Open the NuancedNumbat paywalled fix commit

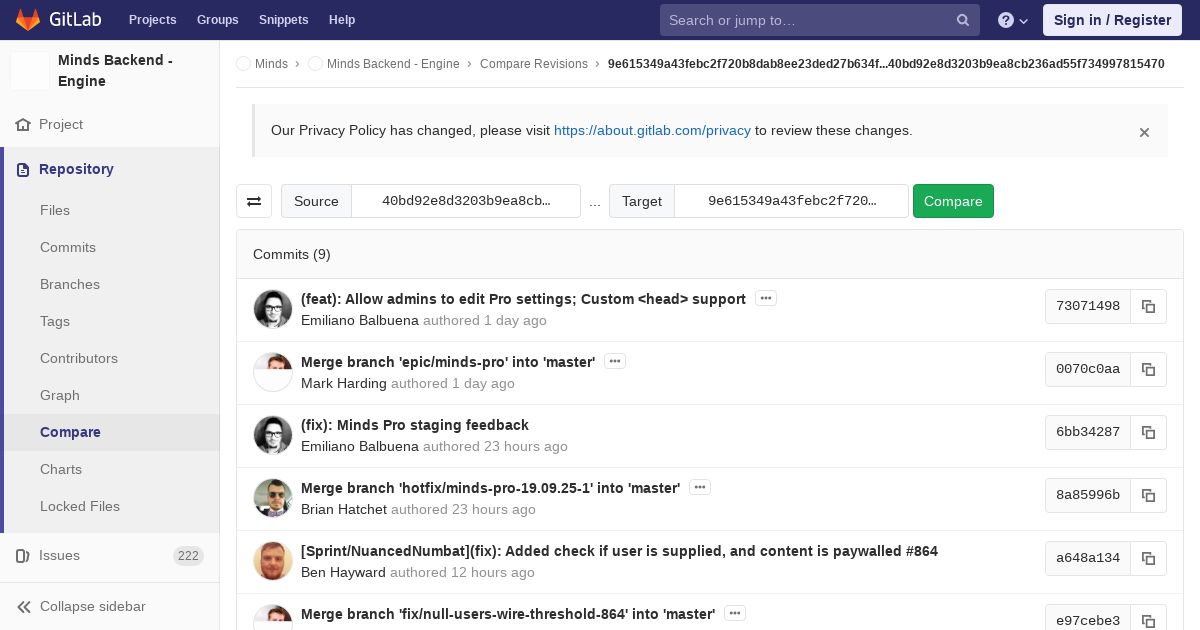pos(619,551)
